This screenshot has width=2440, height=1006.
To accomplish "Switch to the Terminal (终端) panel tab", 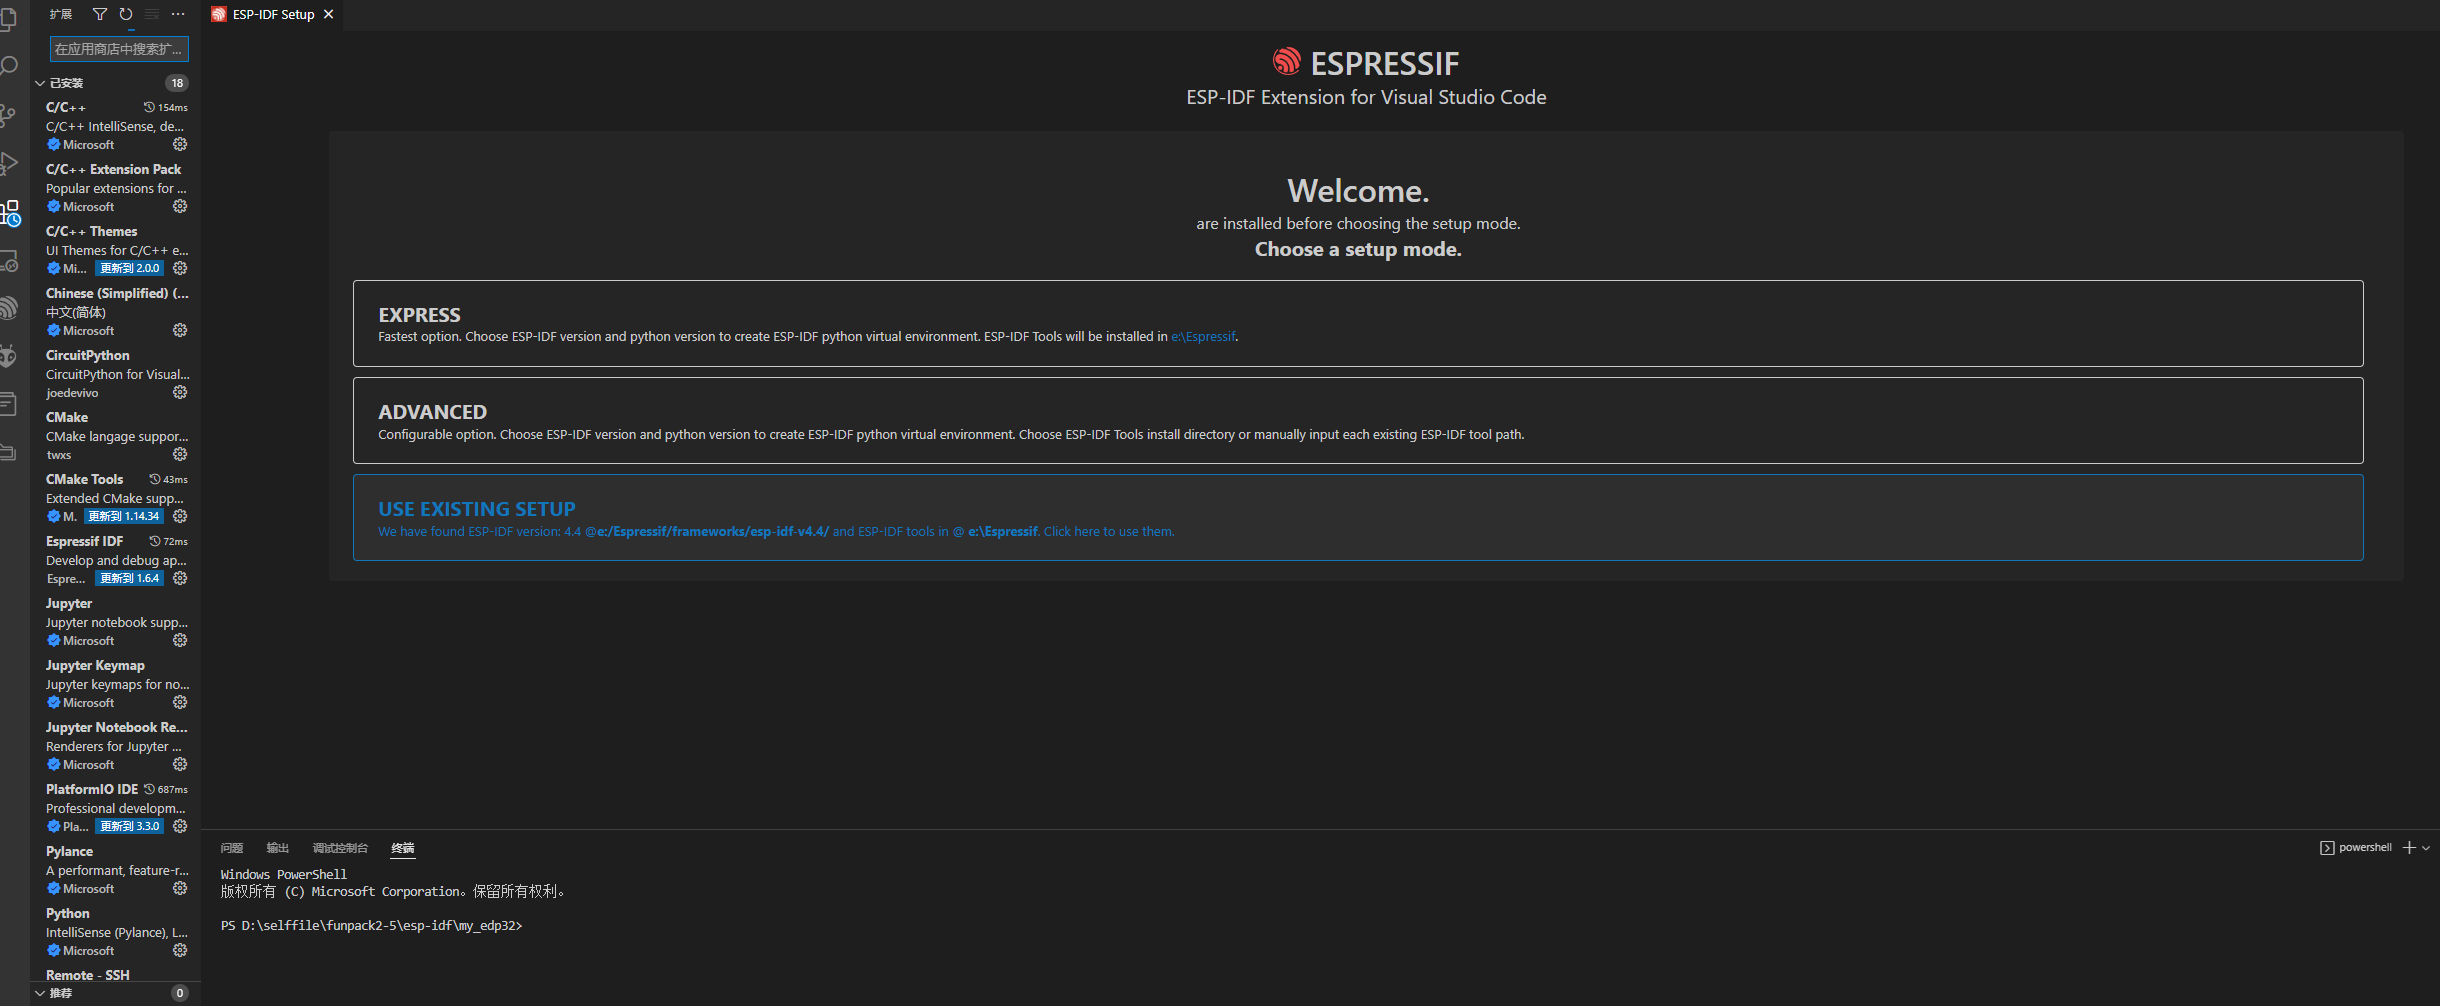I will click(403, 847).
